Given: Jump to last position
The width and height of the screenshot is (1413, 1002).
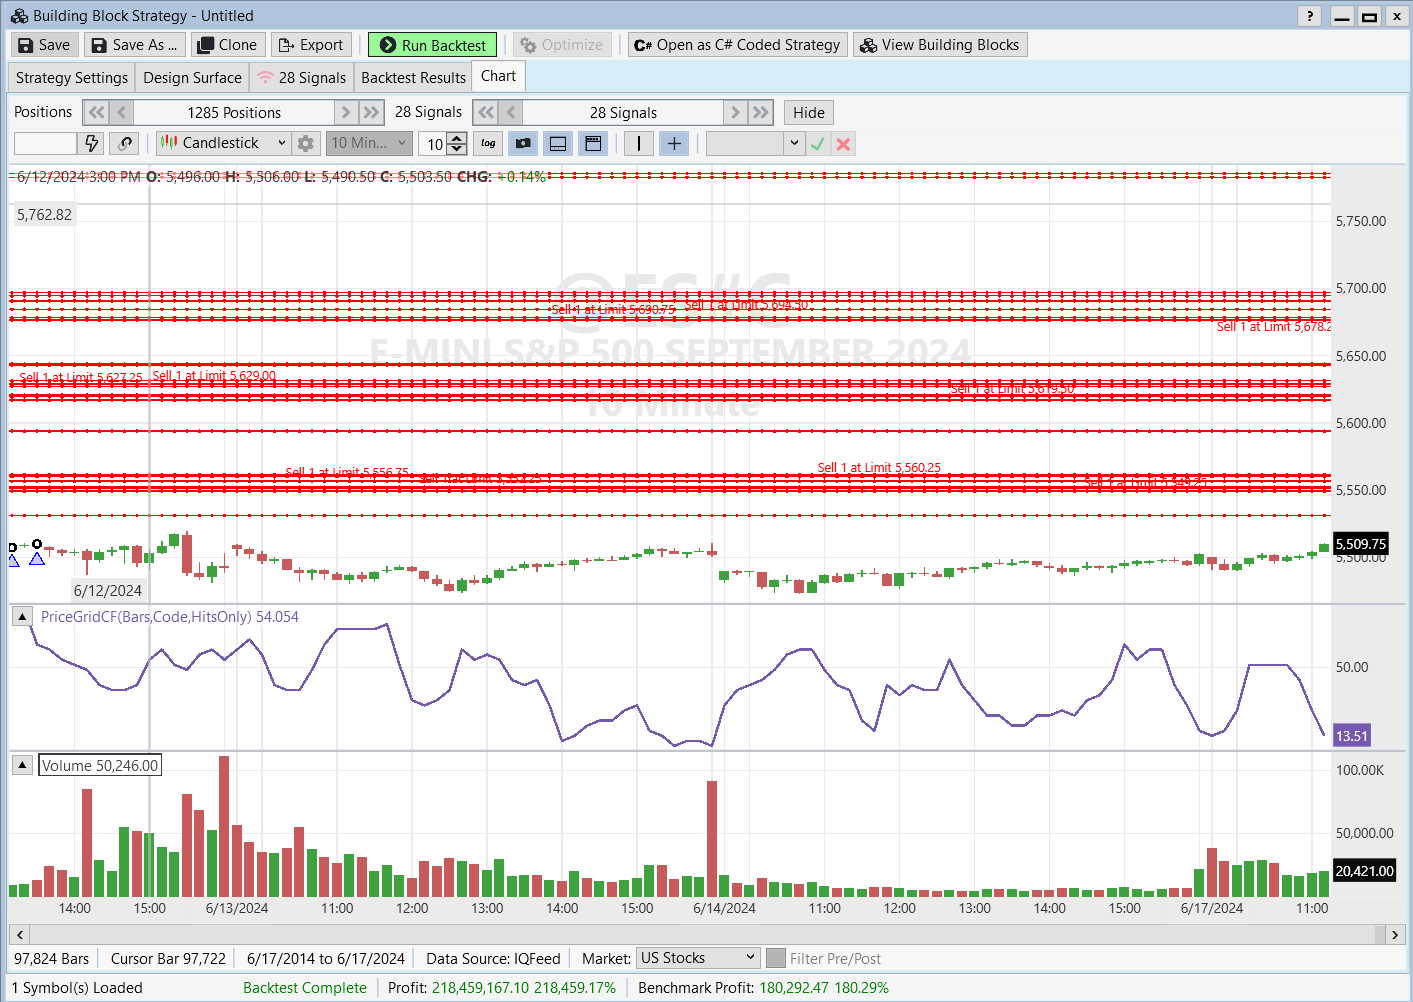Looking at the screenshot, I should click(371, 113).
